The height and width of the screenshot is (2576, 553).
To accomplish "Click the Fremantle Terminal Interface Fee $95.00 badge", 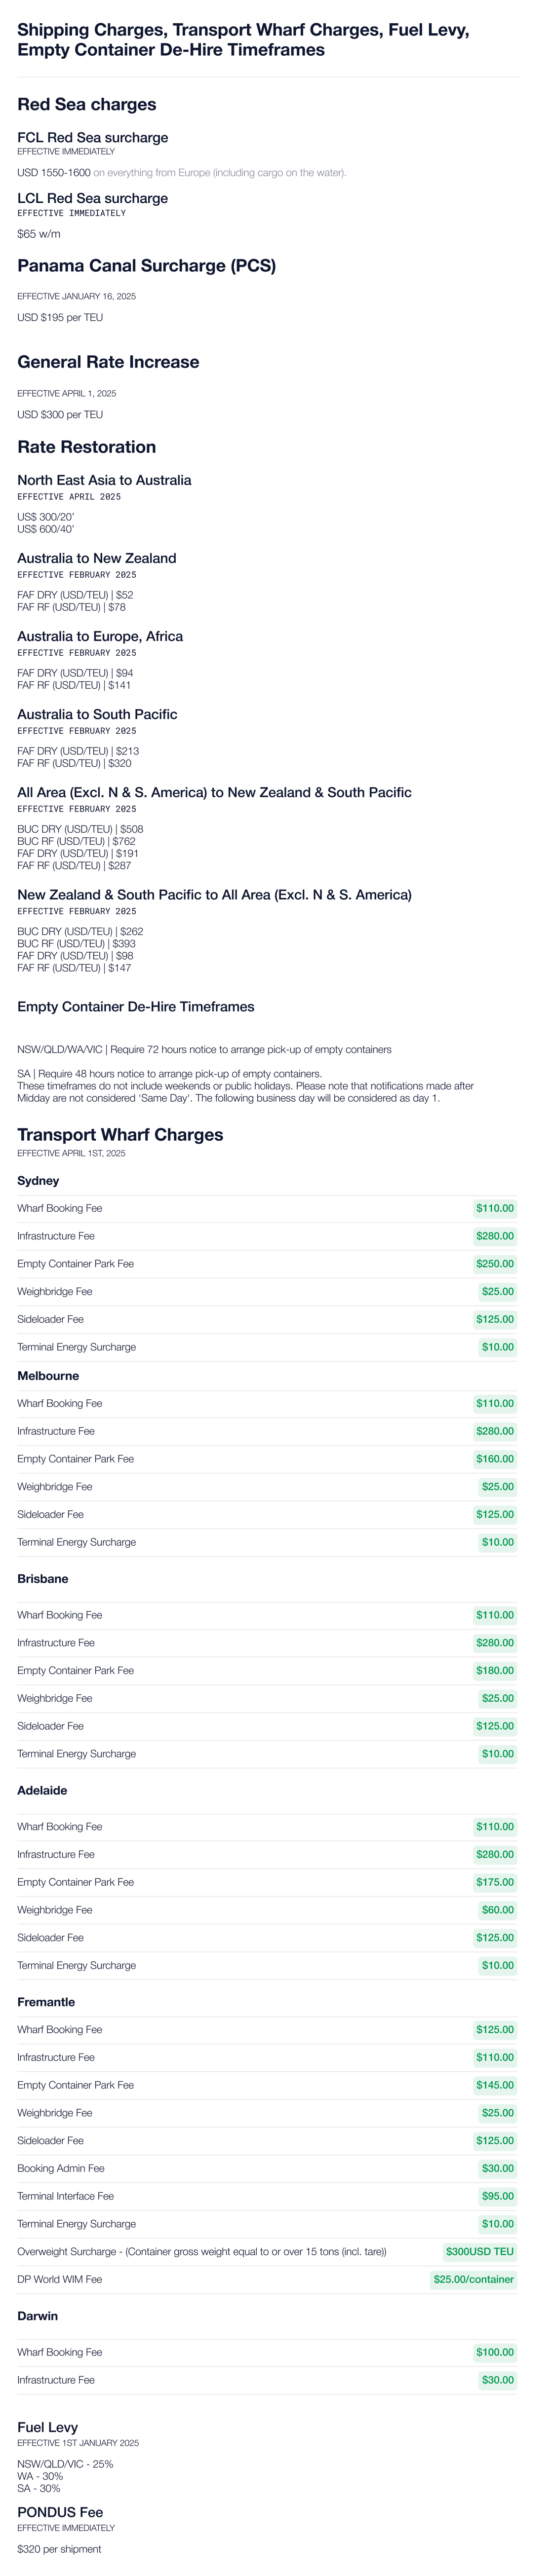I will 498,2195.
